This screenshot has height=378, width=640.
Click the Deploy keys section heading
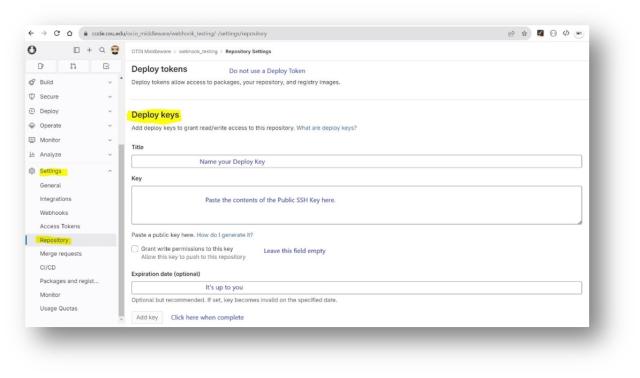(155, 115)
